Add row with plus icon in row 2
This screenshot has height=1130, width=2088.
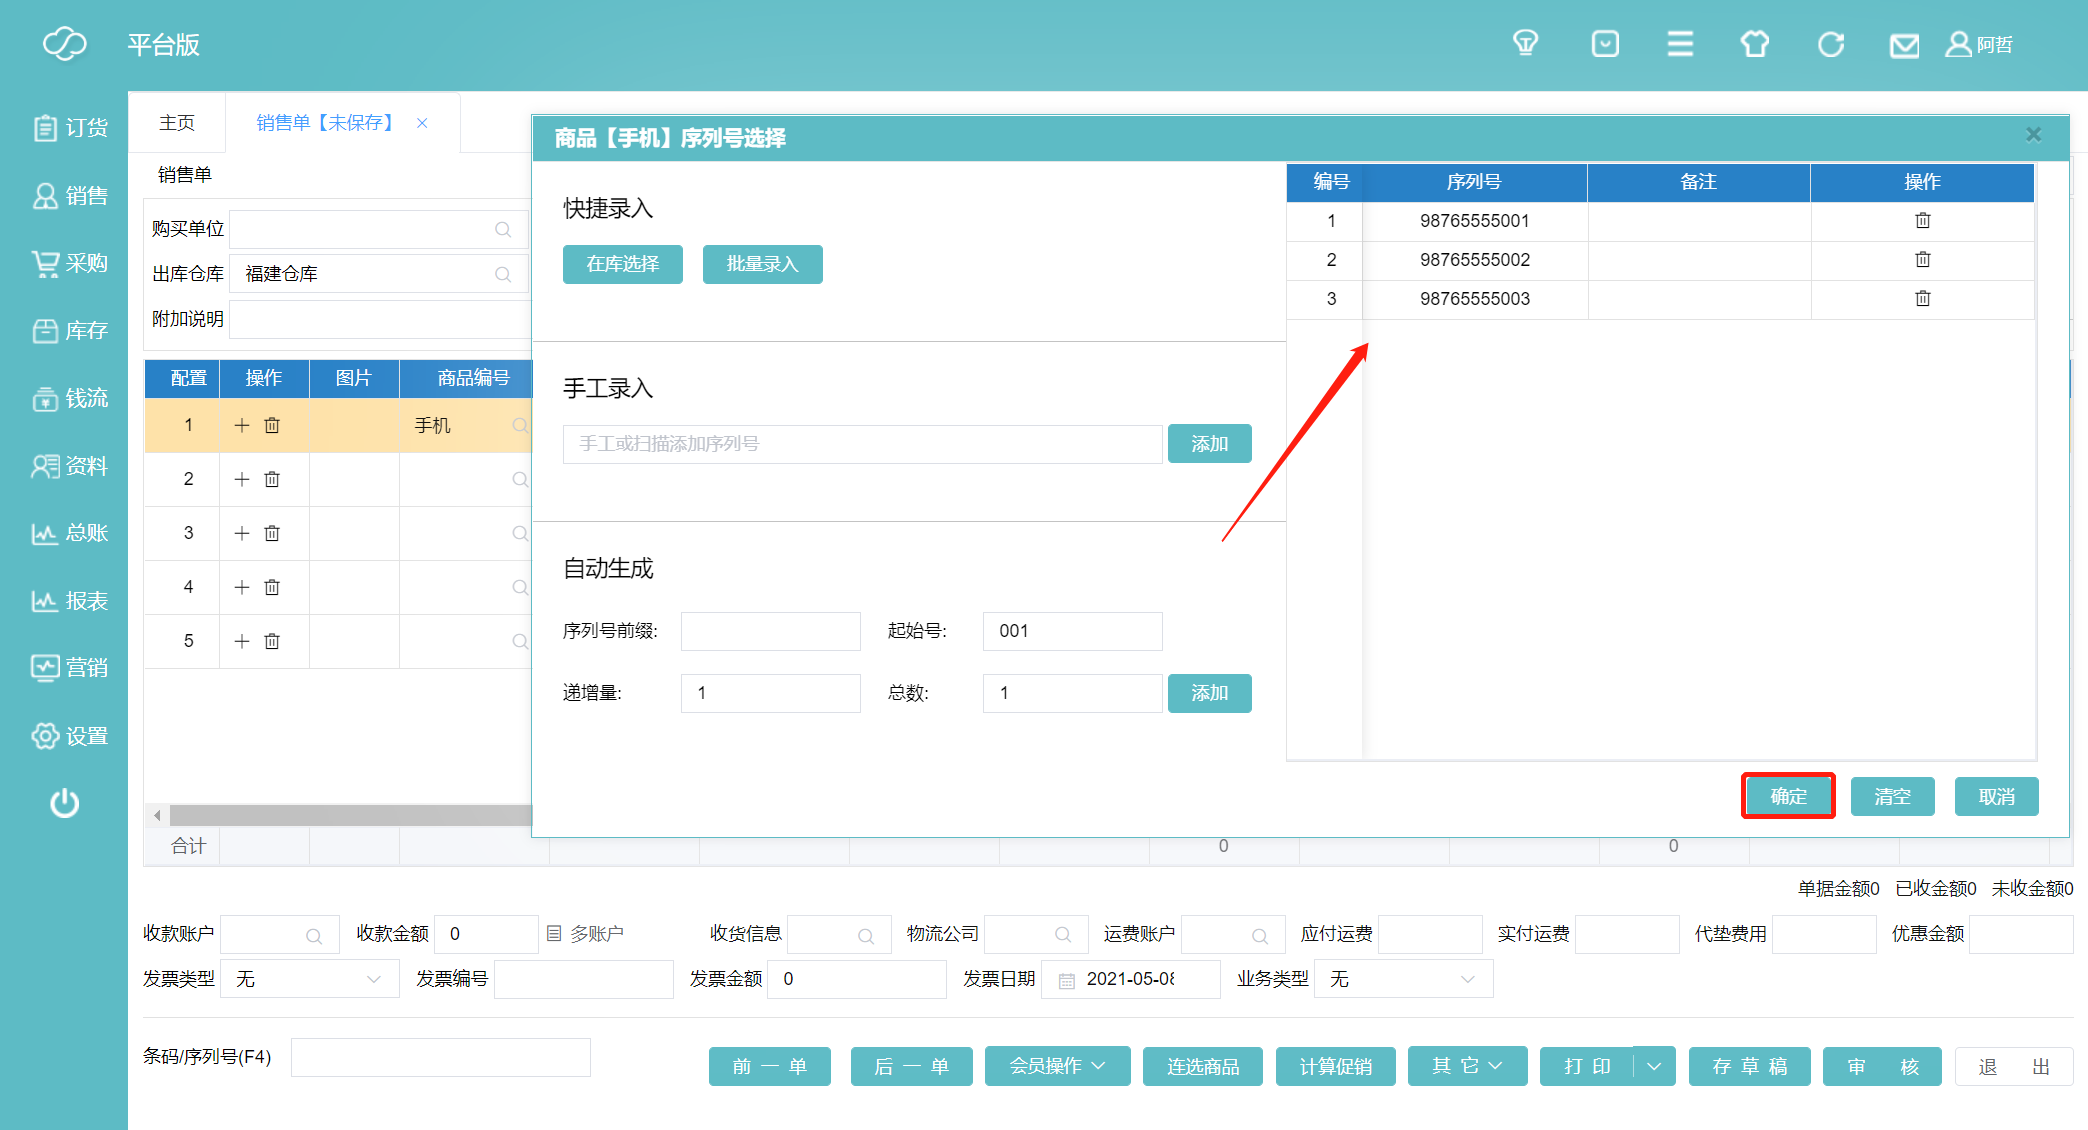(x=242, y=480)
